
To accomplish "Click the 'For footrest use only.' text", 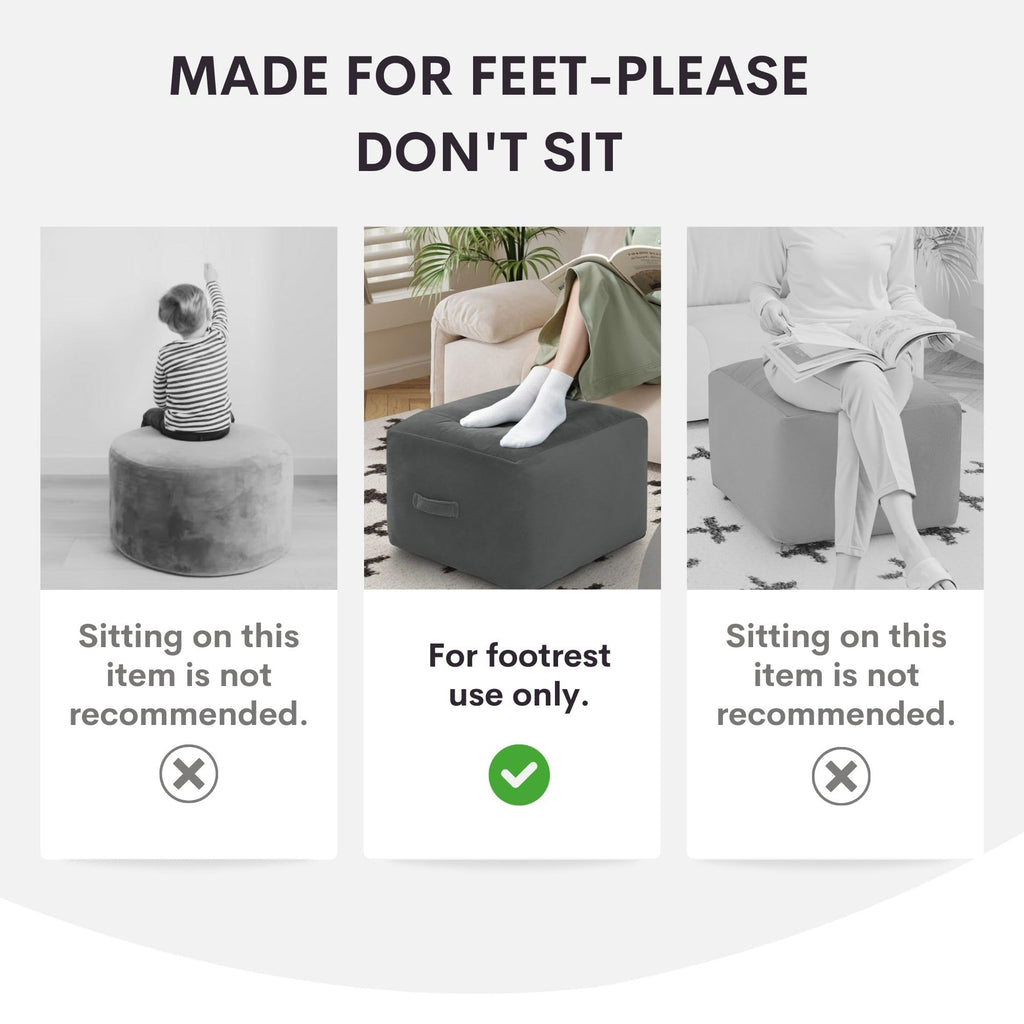I will point(519,675).
